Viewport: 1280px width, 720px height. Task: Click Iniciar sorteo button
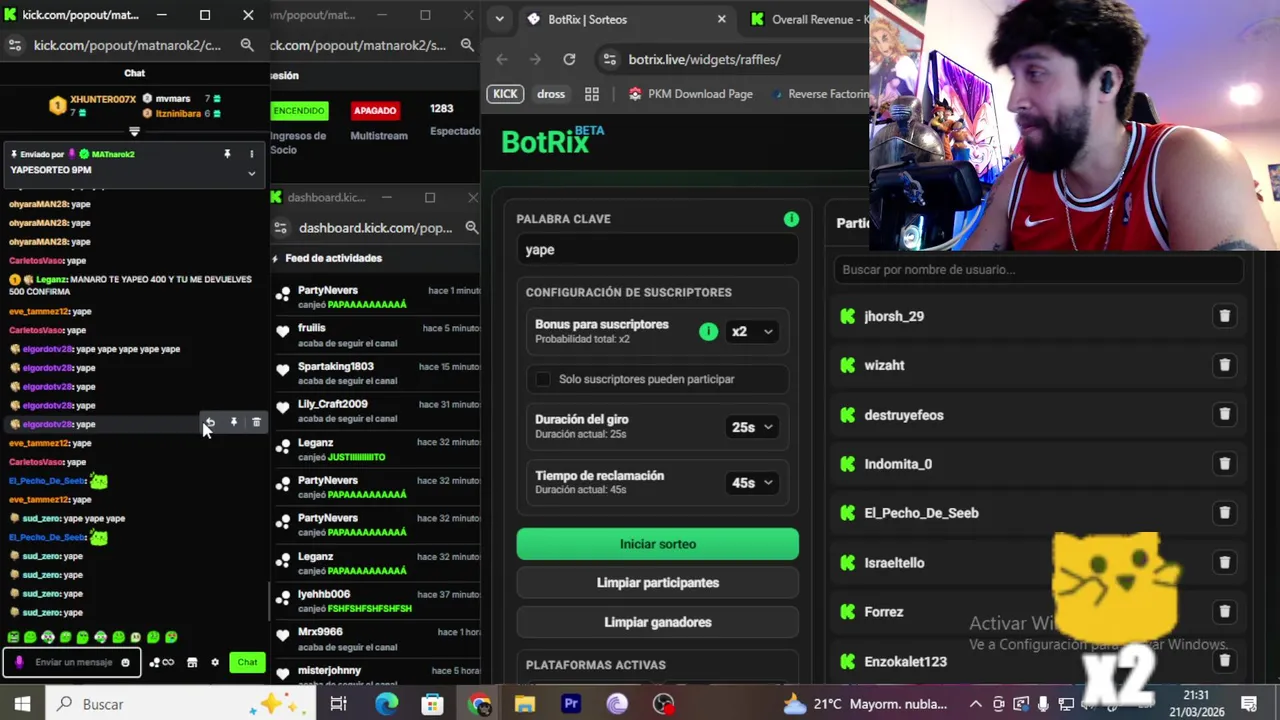point(658,544)
